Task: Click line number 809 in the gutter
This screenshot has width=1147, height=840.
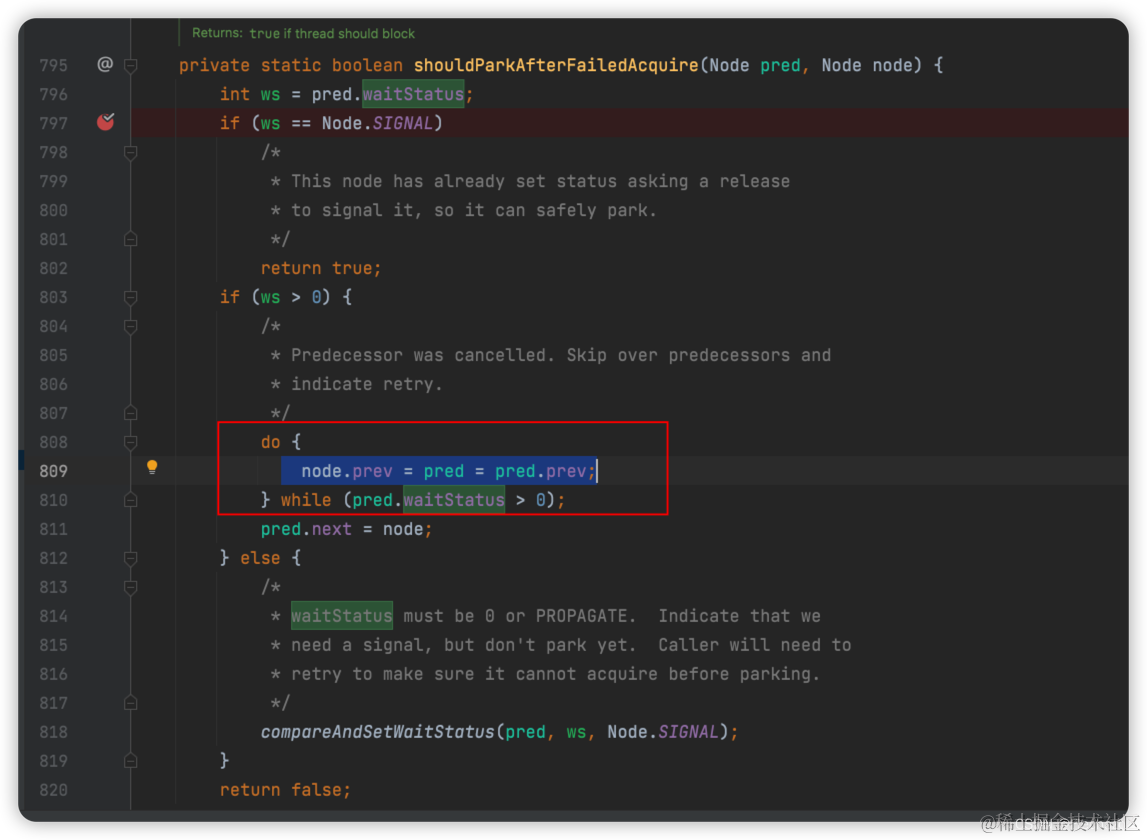Action: 53,471
